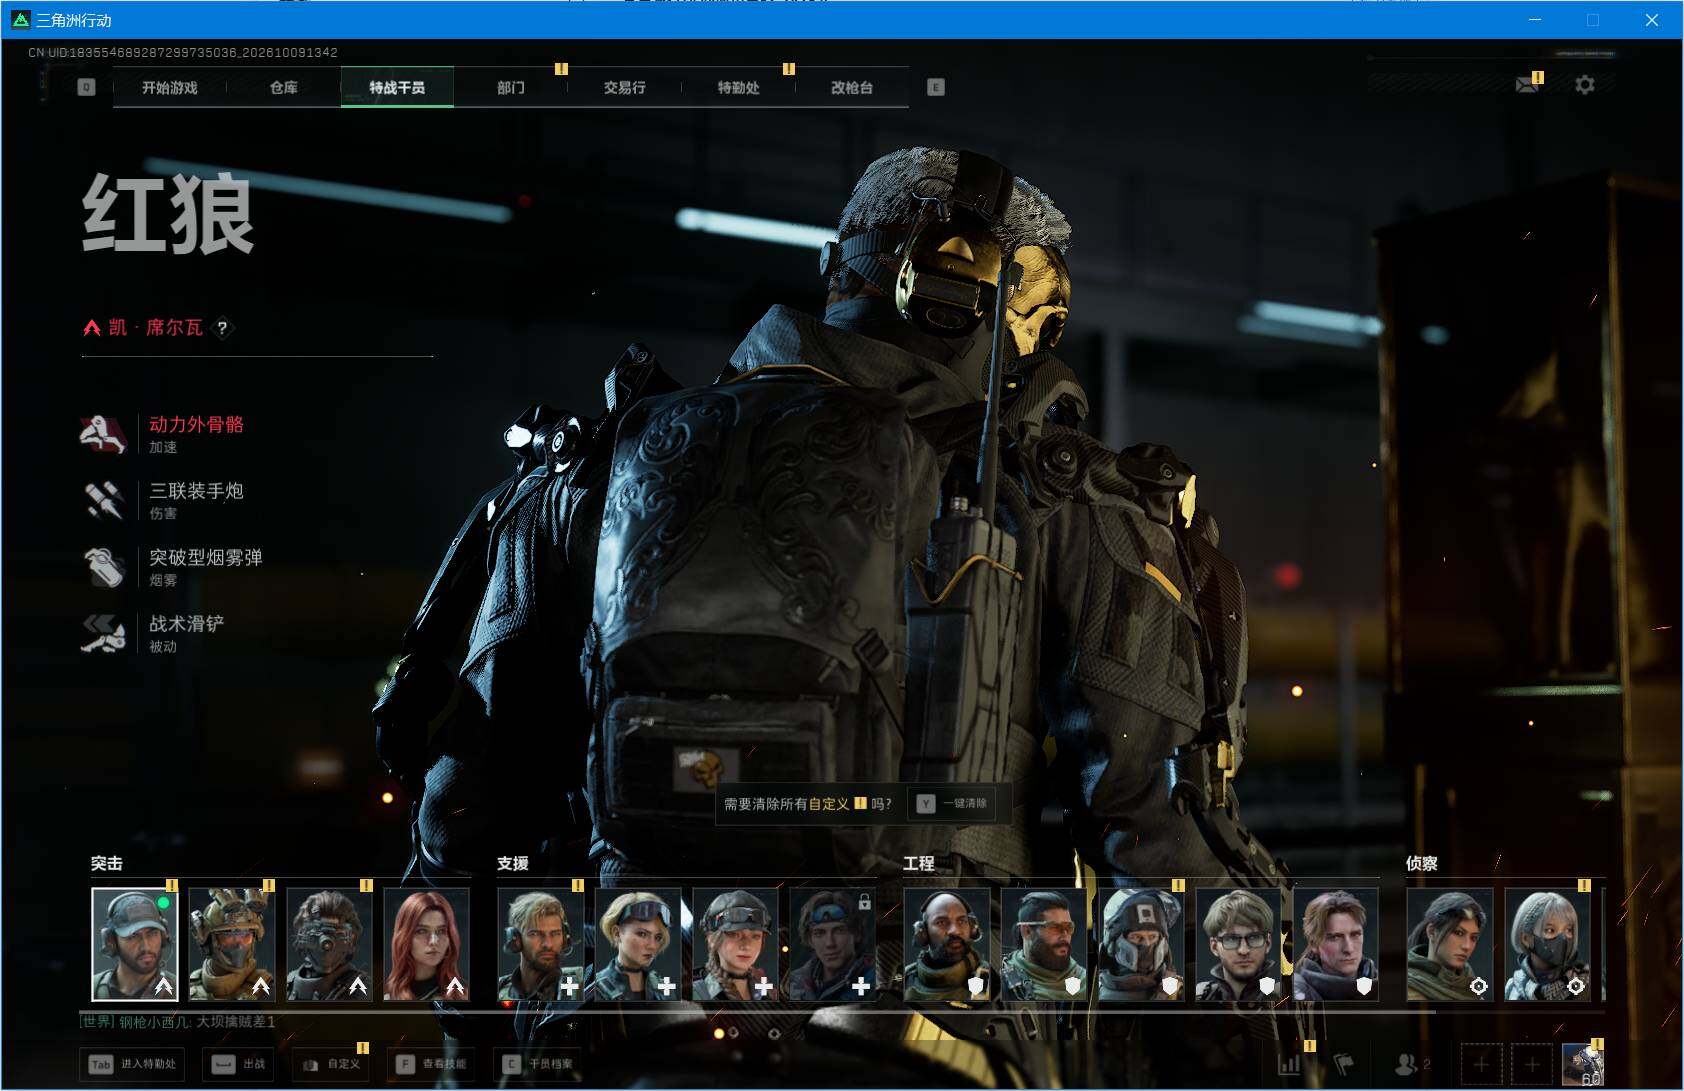Click the question mark beside 凯·席尔瓦
This screenshot has width=1684, height=1091.
coord(222,327)
